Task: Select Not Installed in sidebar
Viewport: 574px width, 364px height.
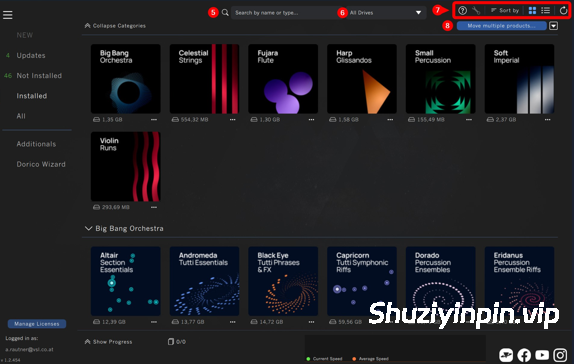Action: point(39,76)
